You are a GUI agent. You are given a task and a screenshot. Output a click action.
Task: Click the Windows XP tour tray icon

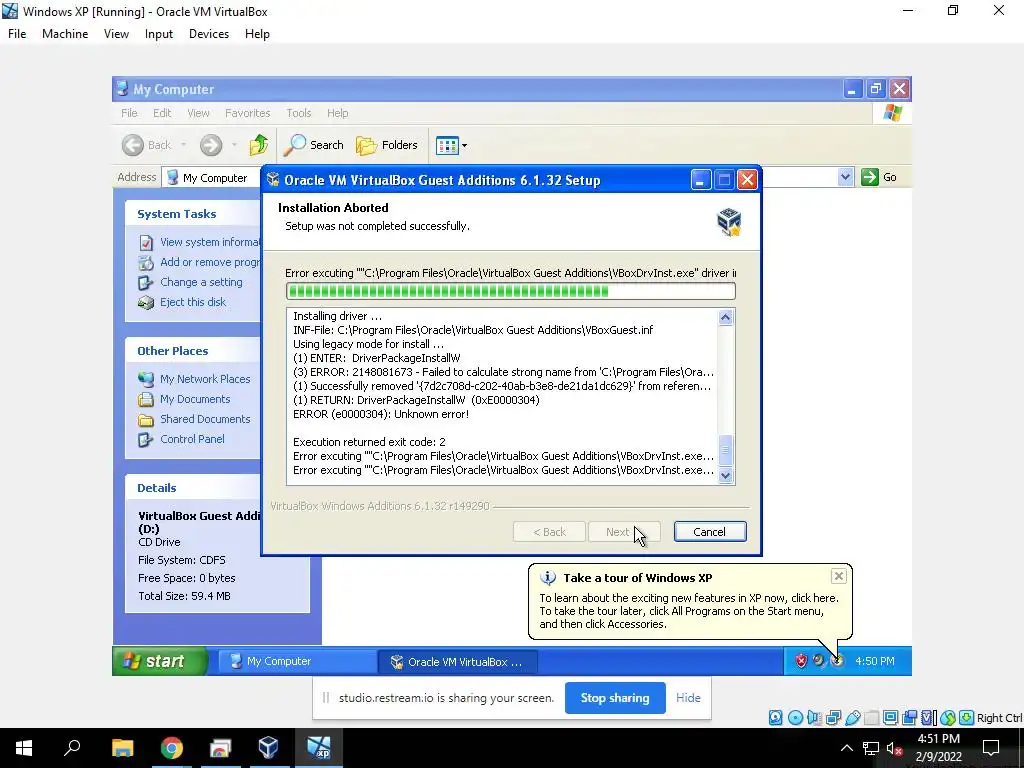[837, 661]
